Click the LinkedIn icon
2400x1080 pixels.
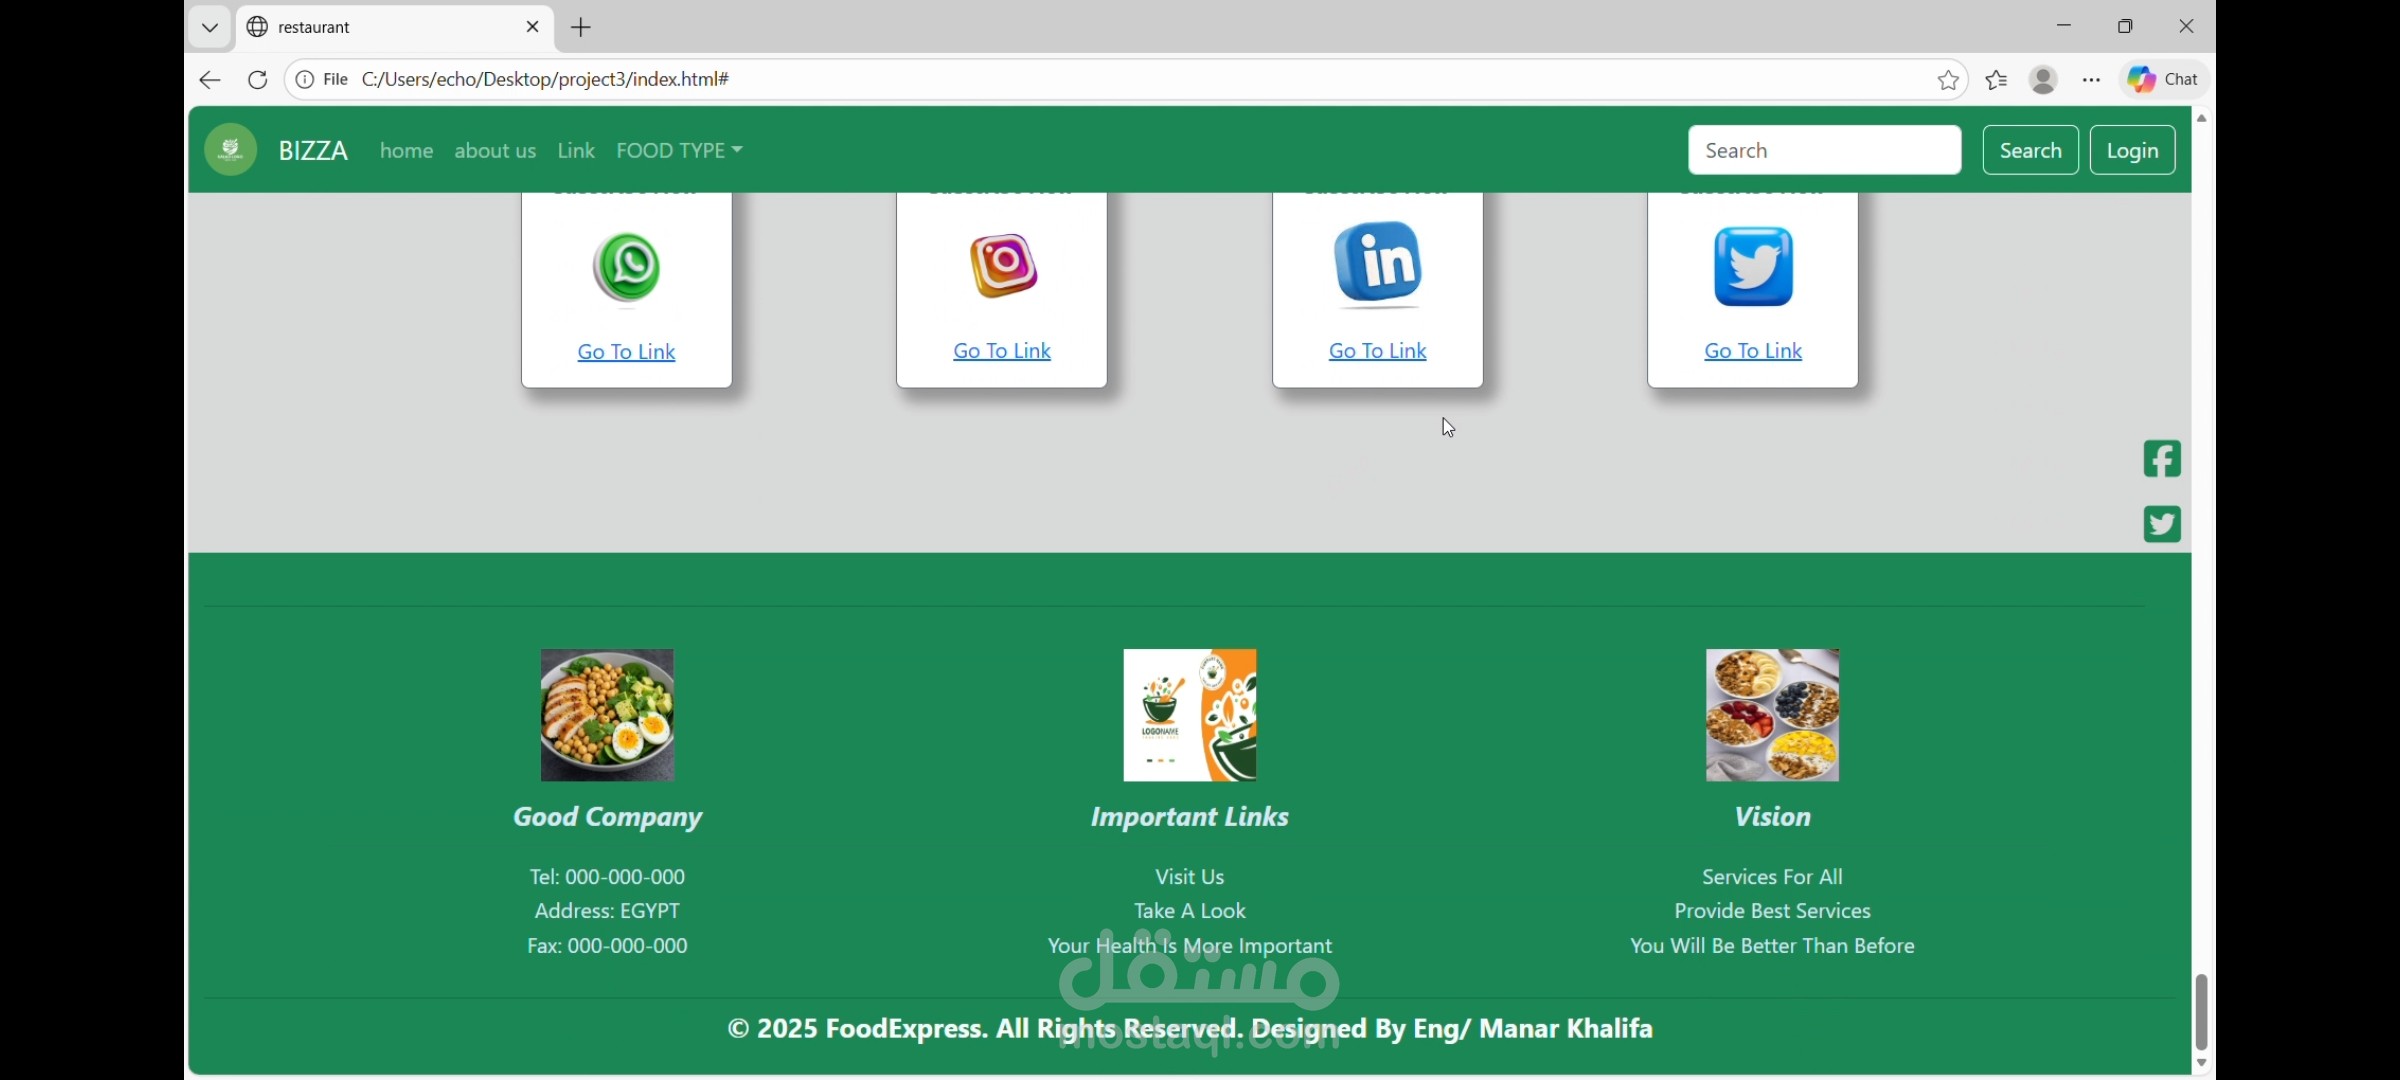pyautogui.click(x=1378, y=264)
